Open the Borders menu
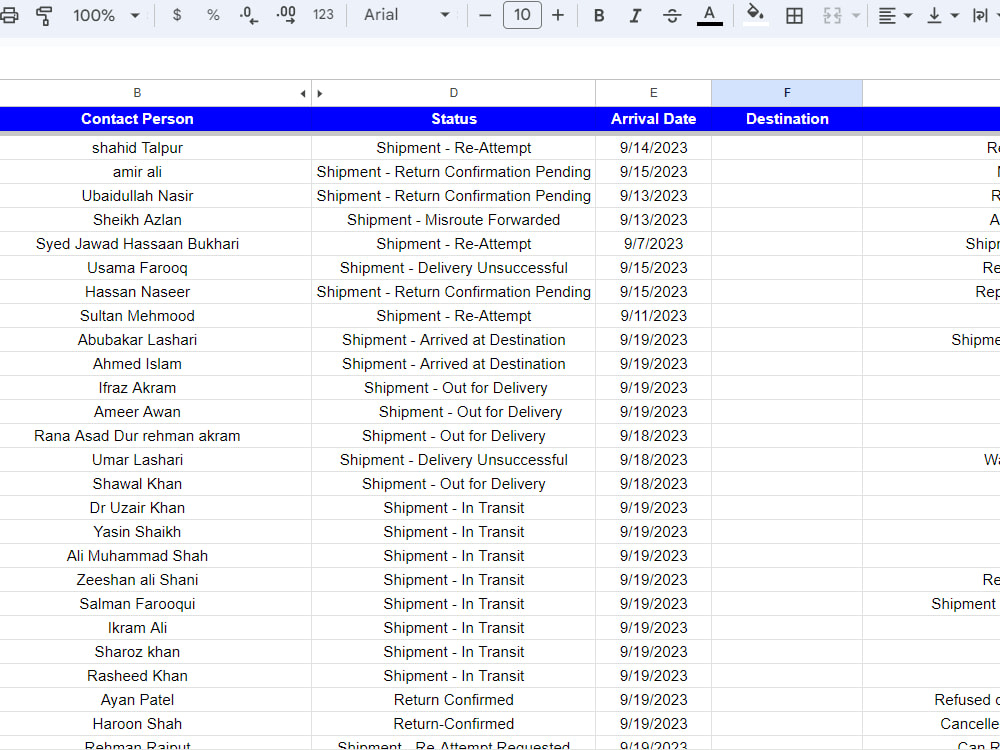The width and height of the screenshot is (1000, 750). 795,15
